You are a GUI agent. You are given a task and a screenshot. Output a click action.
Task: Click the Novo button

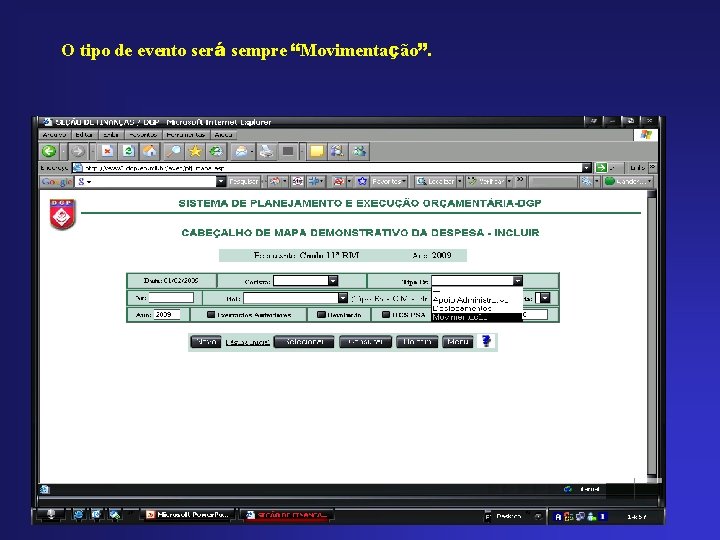point(206,342)
